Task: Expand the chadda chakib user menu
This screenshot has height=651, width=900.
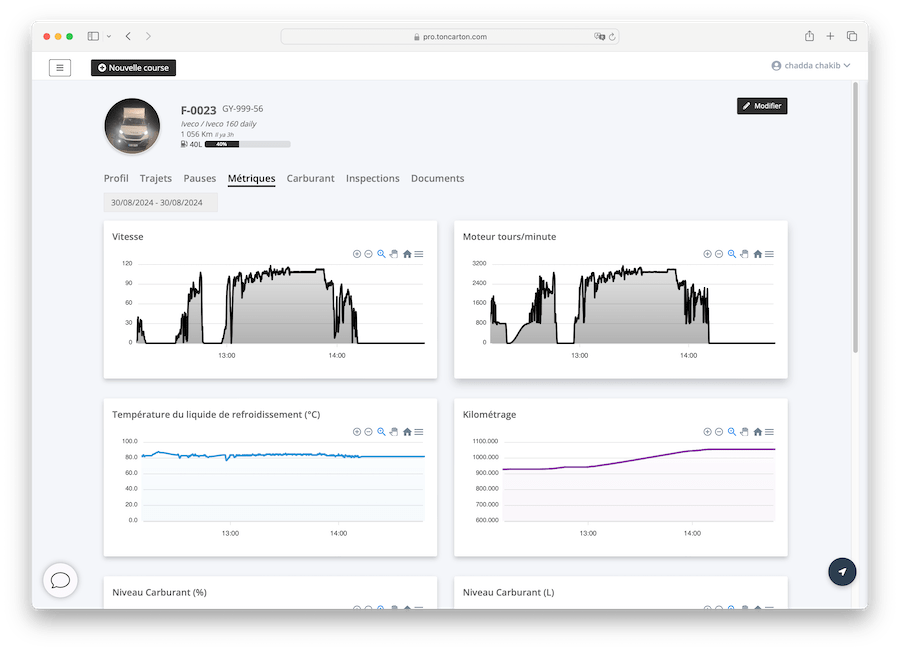Action: (810, 66)
